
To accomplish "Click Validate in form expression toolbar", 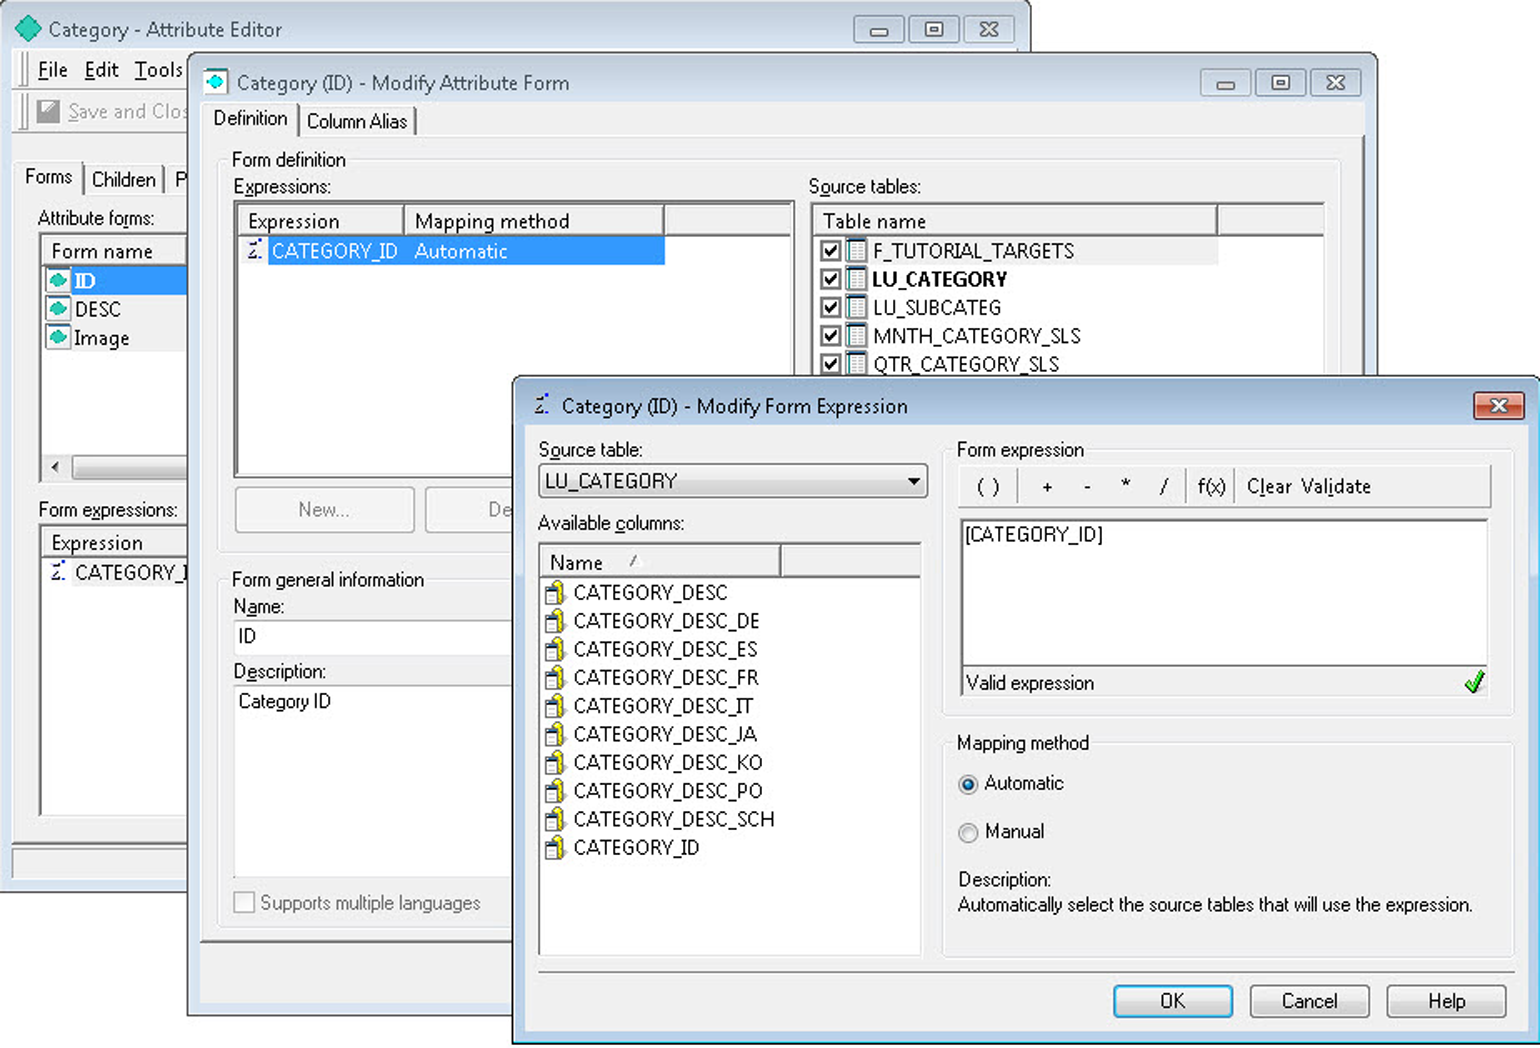I will (x=1336, y=487).
